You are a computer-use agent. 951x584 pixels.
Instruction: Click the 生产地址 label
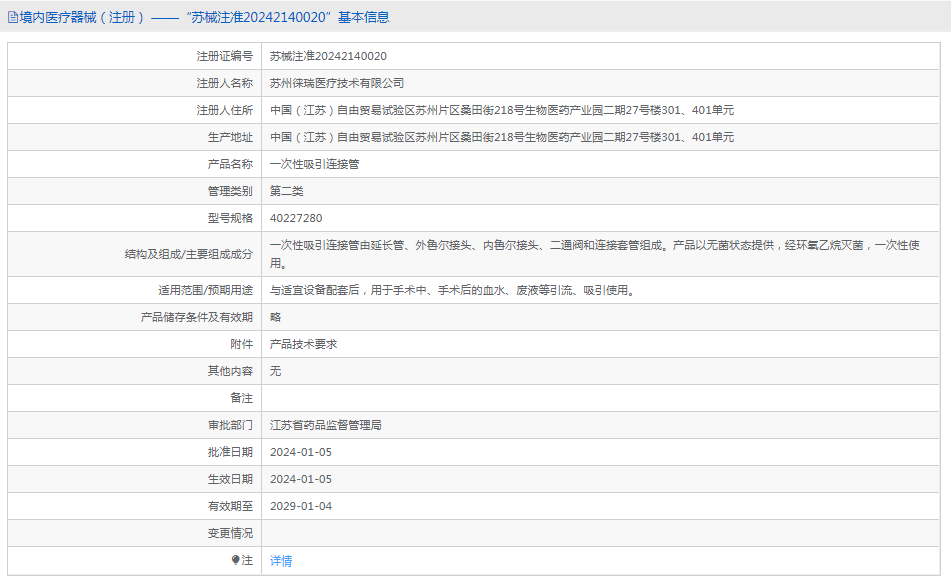pos(230,137)
